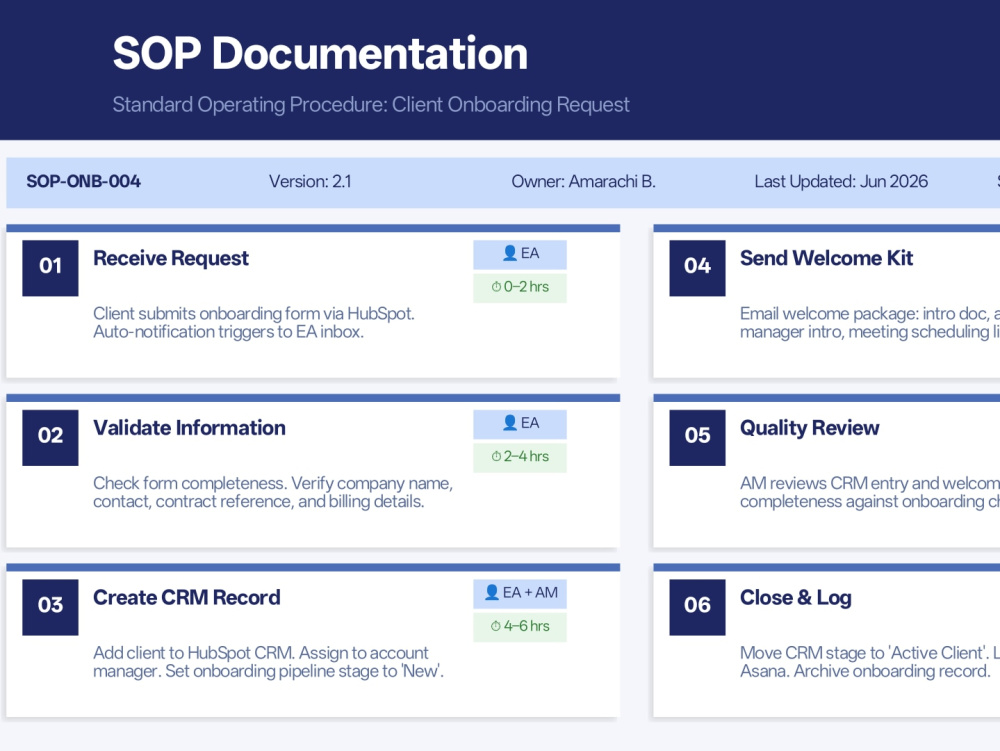Click text 'completeness against onboarding'

point(862,501)
